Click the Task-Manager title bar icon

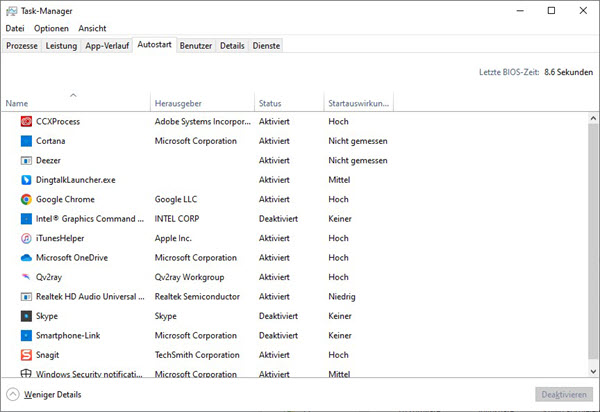click(11, 11)
